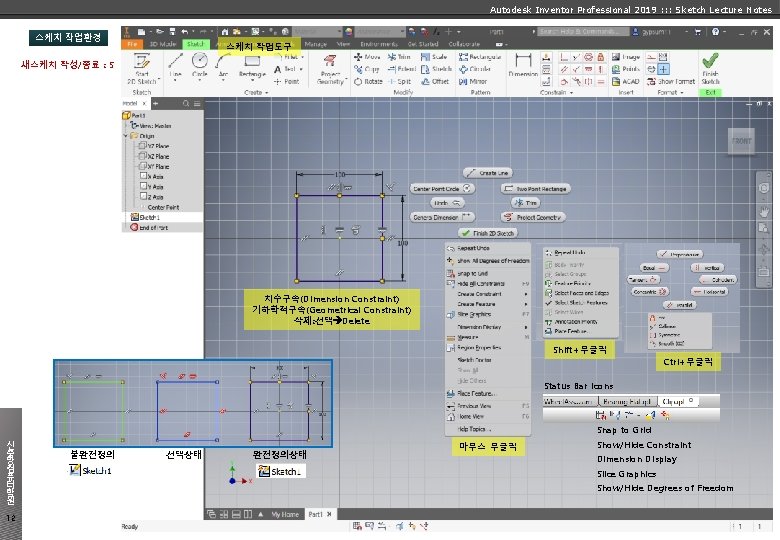Select the Line drawing tool
This screenshot has width=780, height=540.
[x=175, y=65]
